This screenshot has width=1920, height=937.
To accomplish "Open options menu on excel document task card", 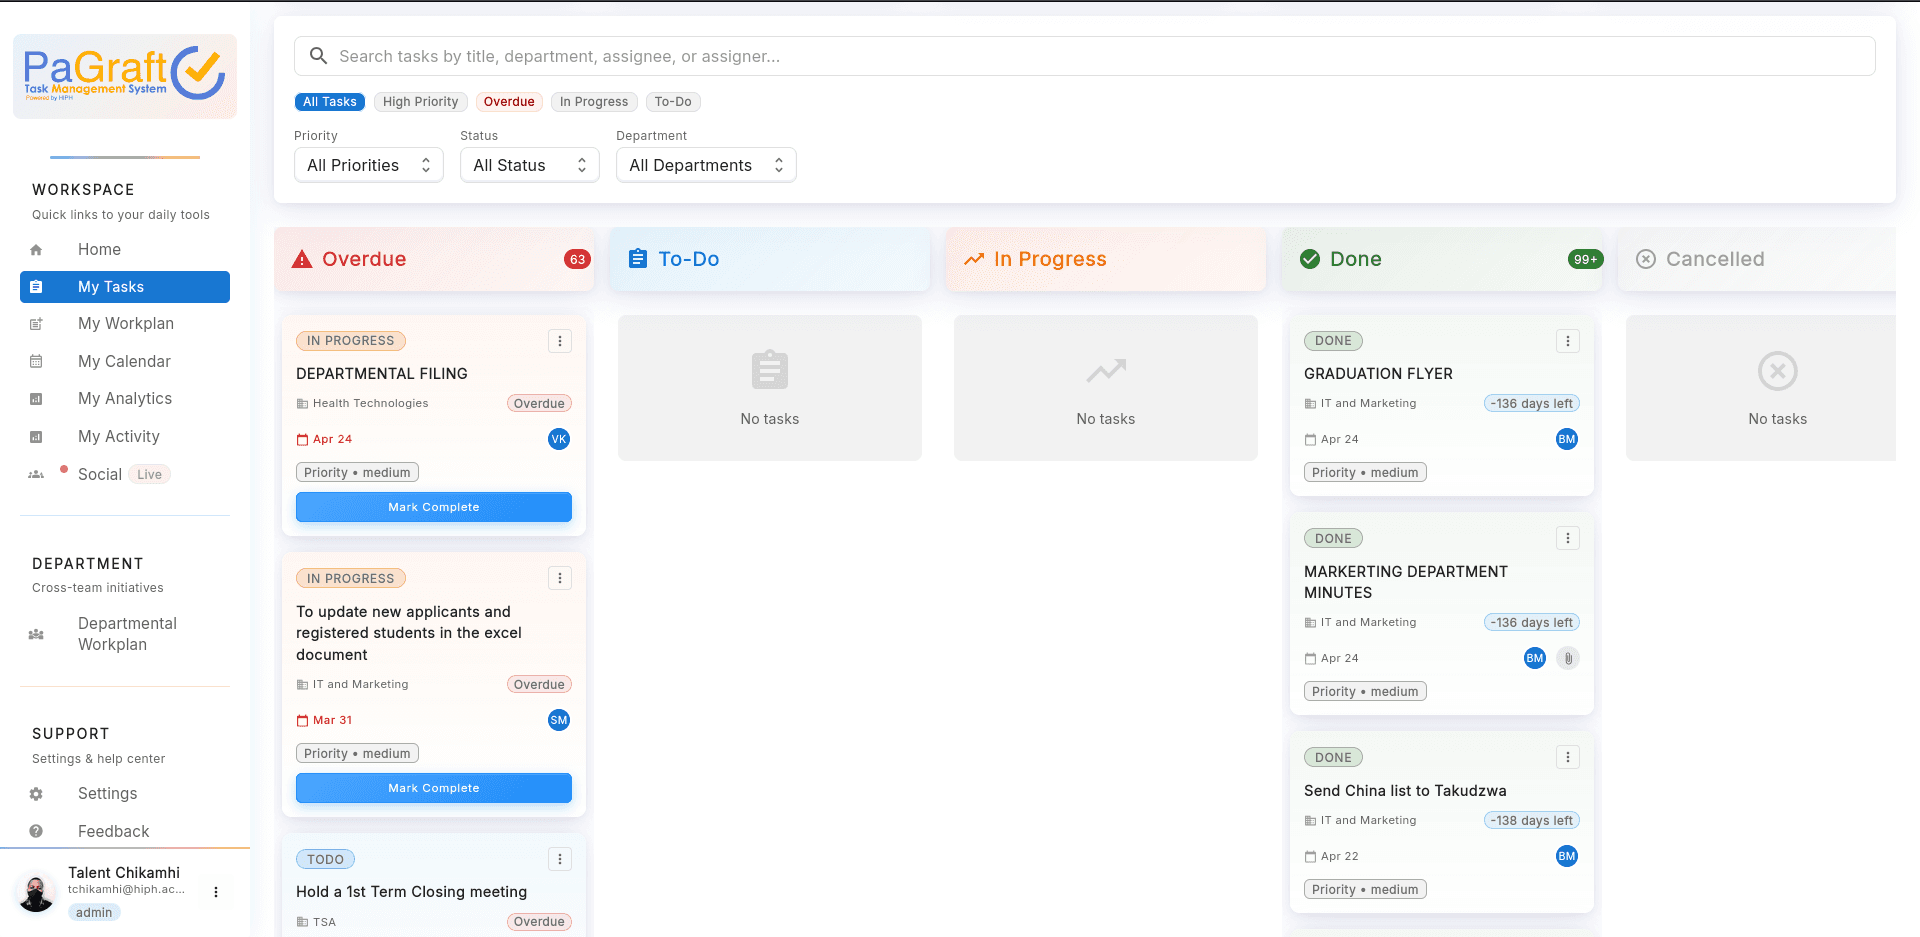I will click(560, 578).
